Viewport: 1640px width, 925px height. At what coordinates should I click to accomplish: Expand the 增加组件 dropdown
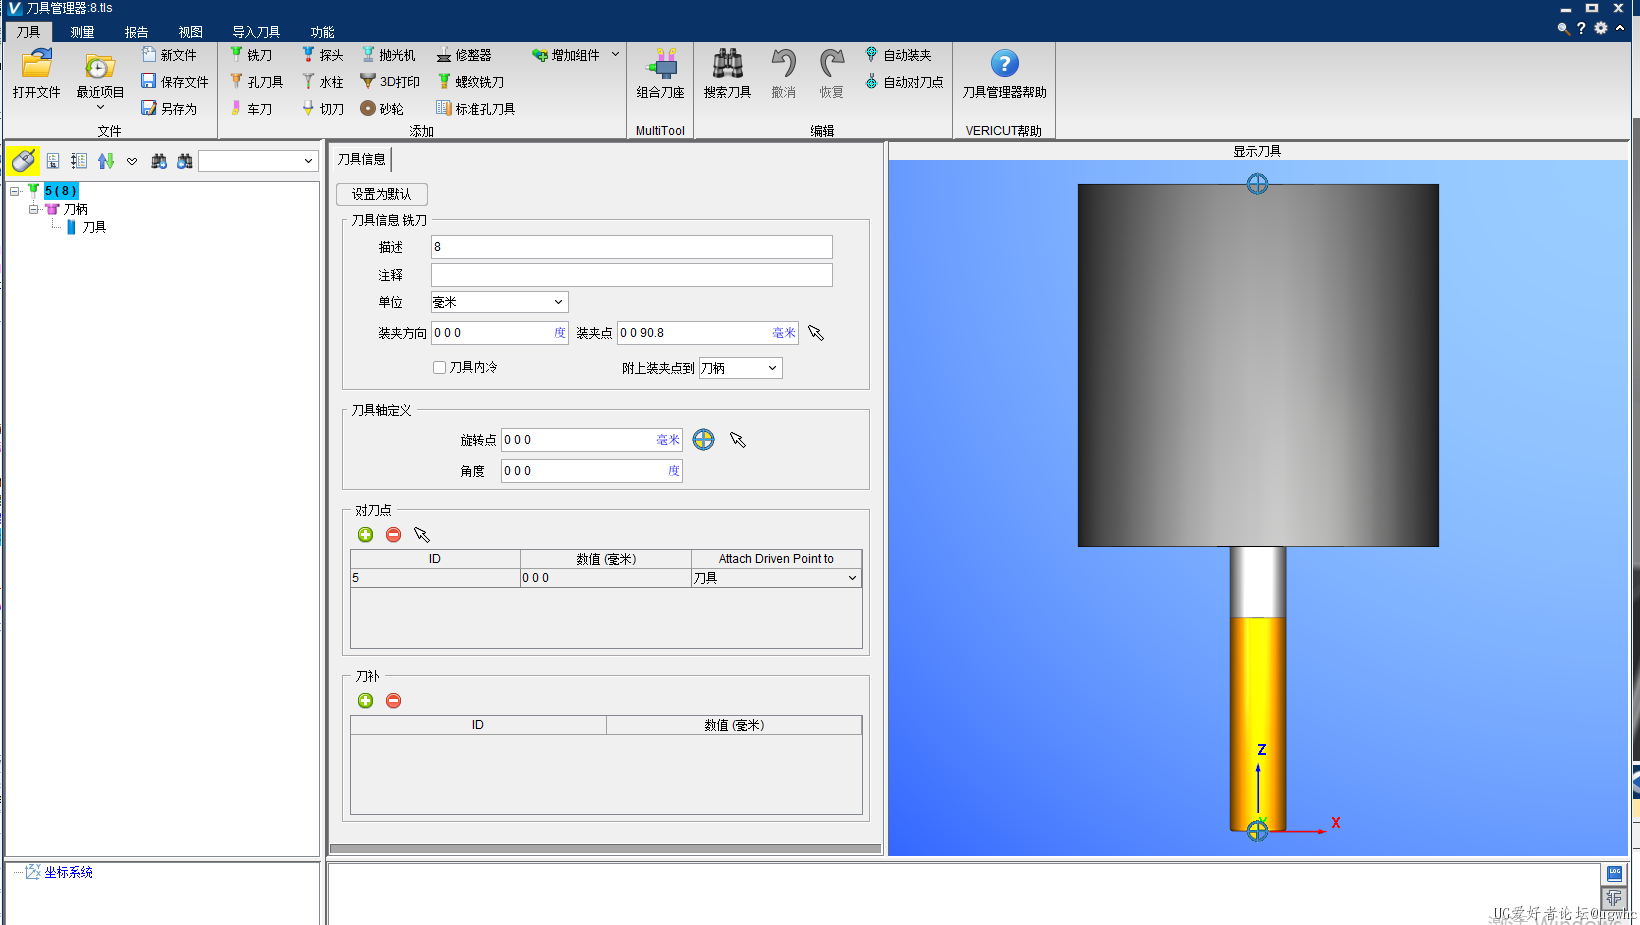615,55
